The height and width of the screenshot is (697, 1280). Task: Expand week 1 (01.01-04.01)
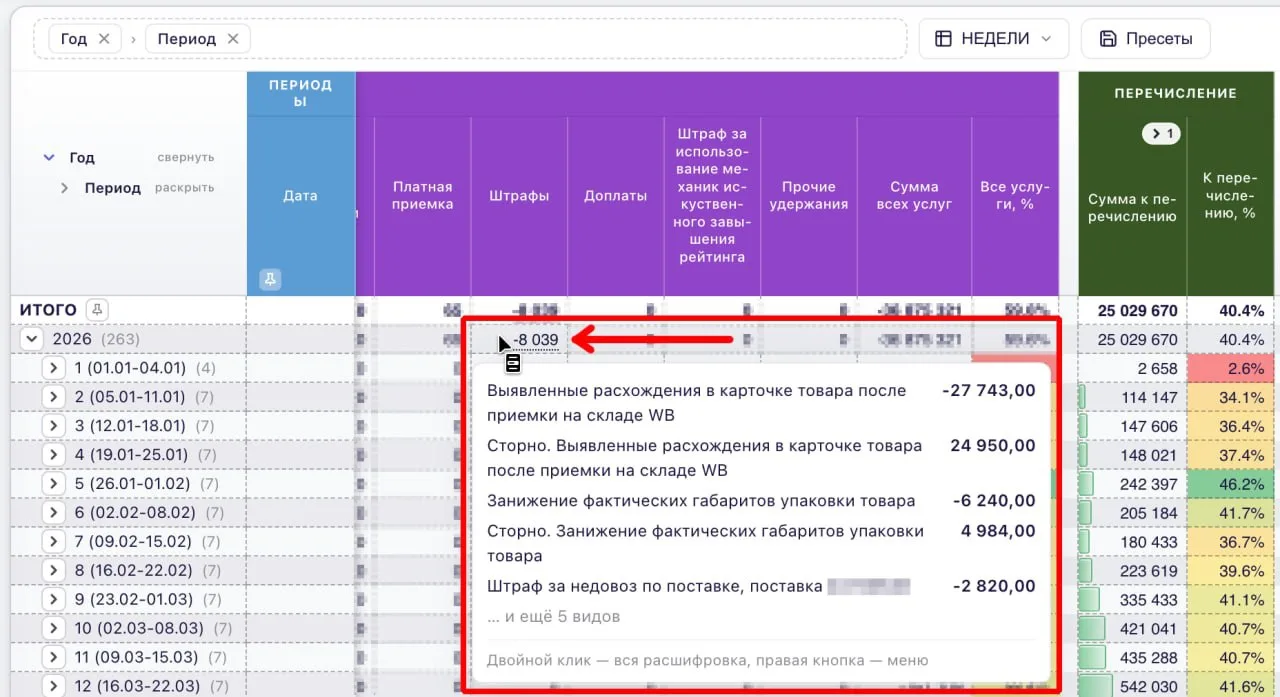coord(53,368)
